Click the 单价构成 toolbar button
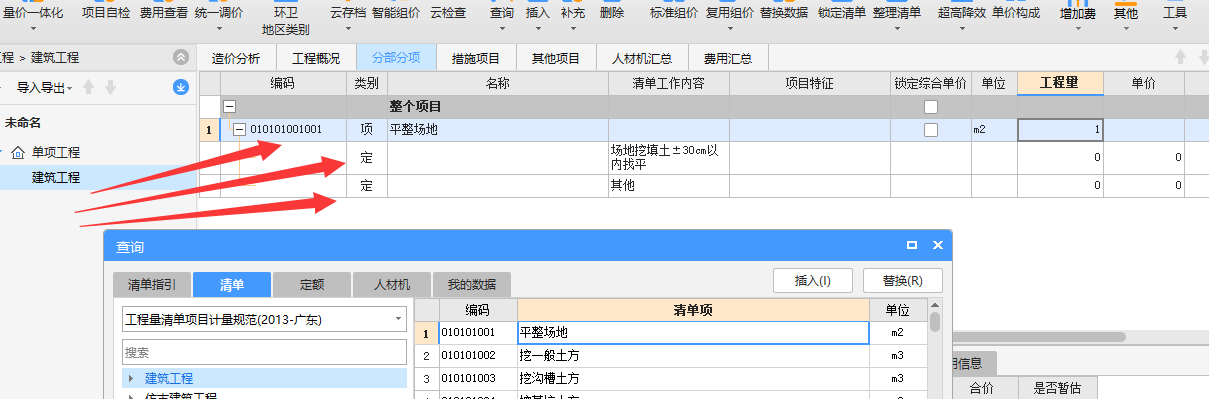1209x399 pixels. point(1016,13)
